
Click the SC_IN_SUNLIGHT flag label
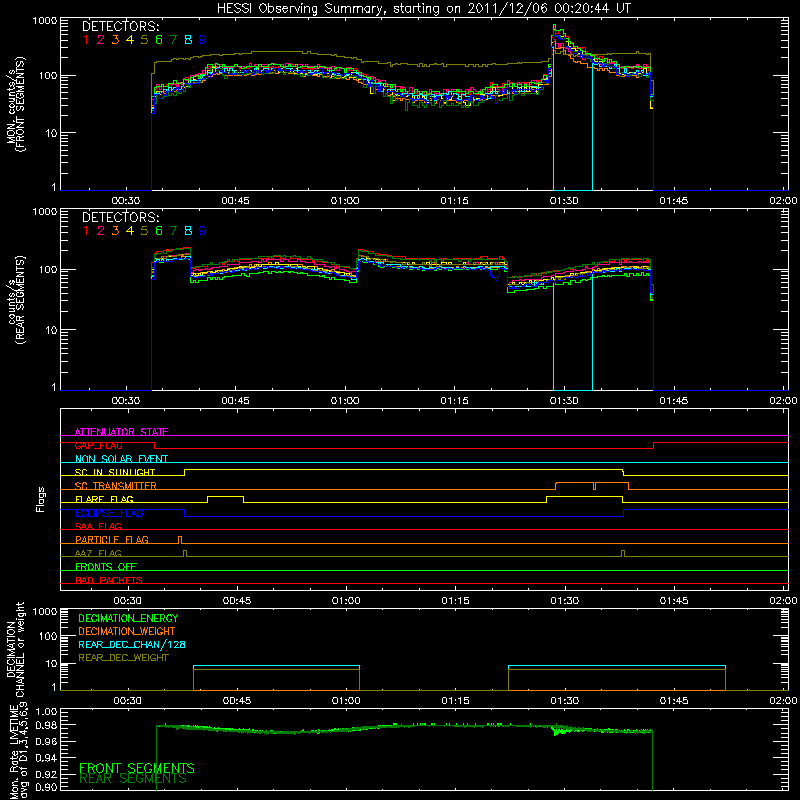[x=115, y=472]
